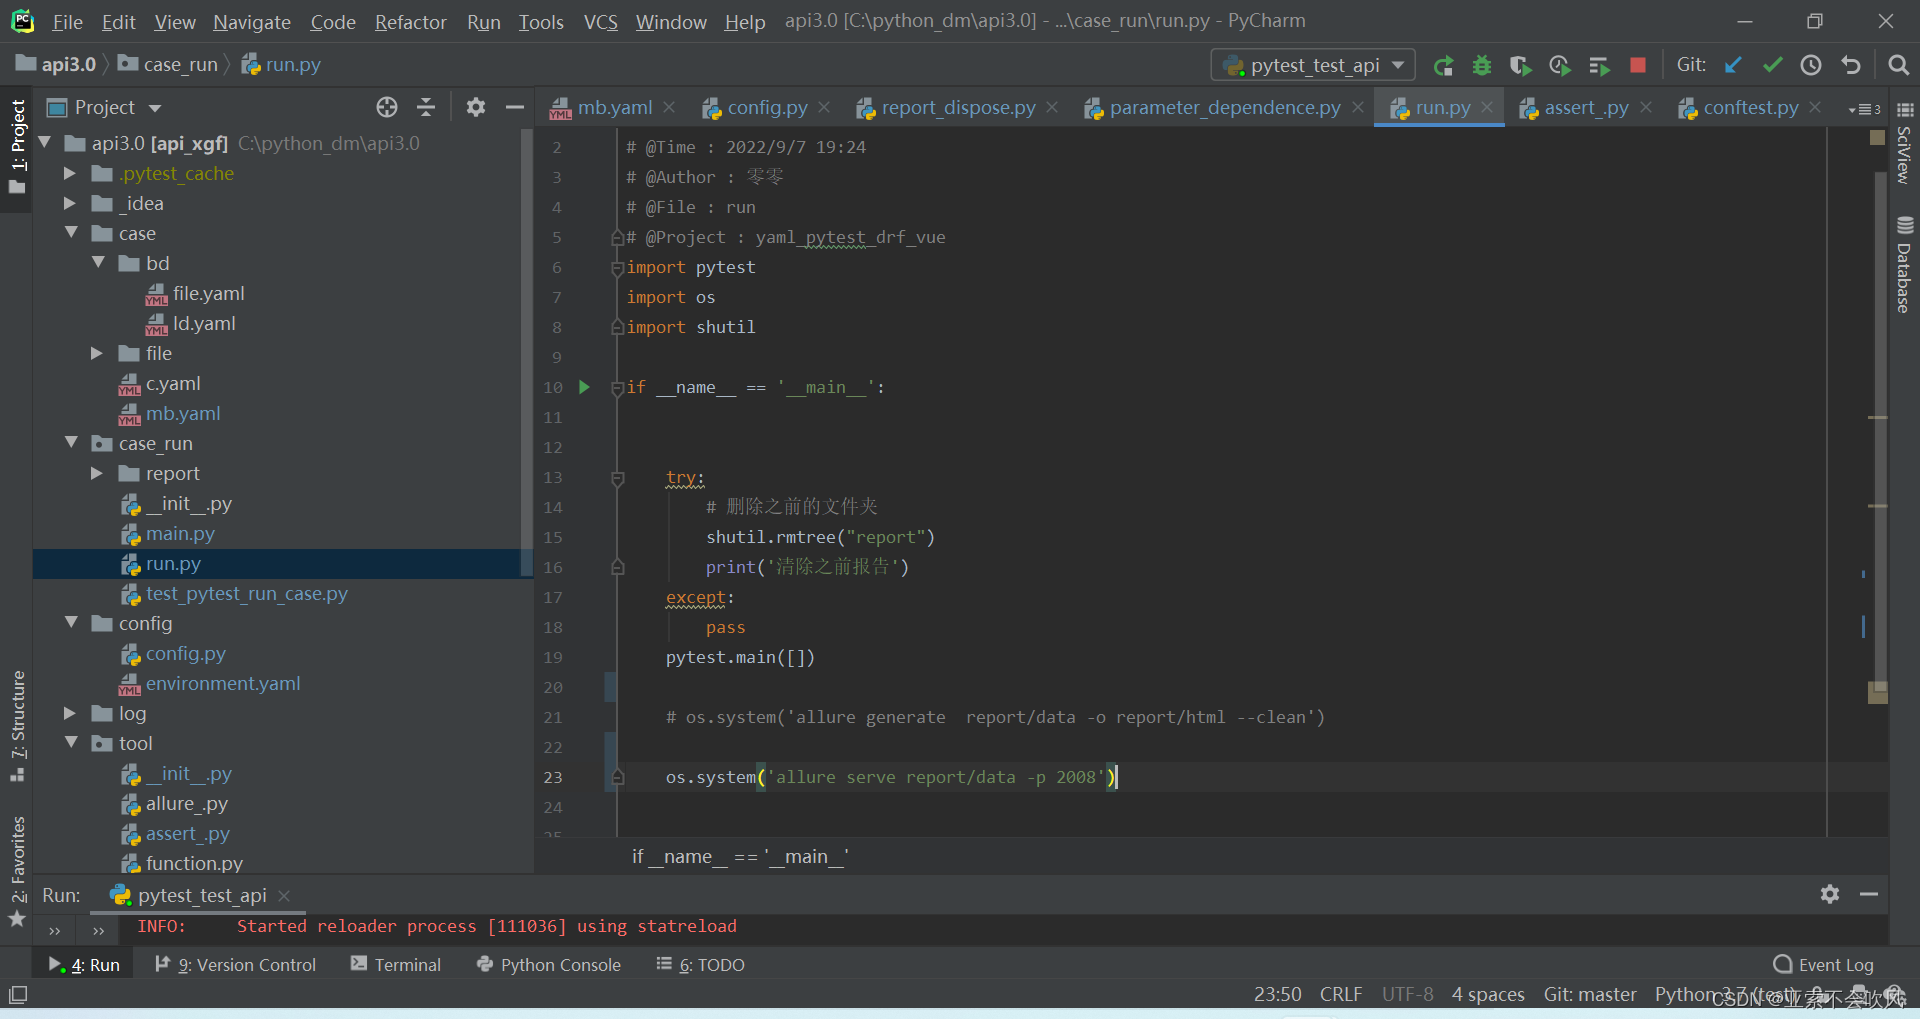Select test_pytest_run_case.py in the tree
The width and height of the screenshot is (1920, 1019).
pyautogui.click(x=247, y=593)
